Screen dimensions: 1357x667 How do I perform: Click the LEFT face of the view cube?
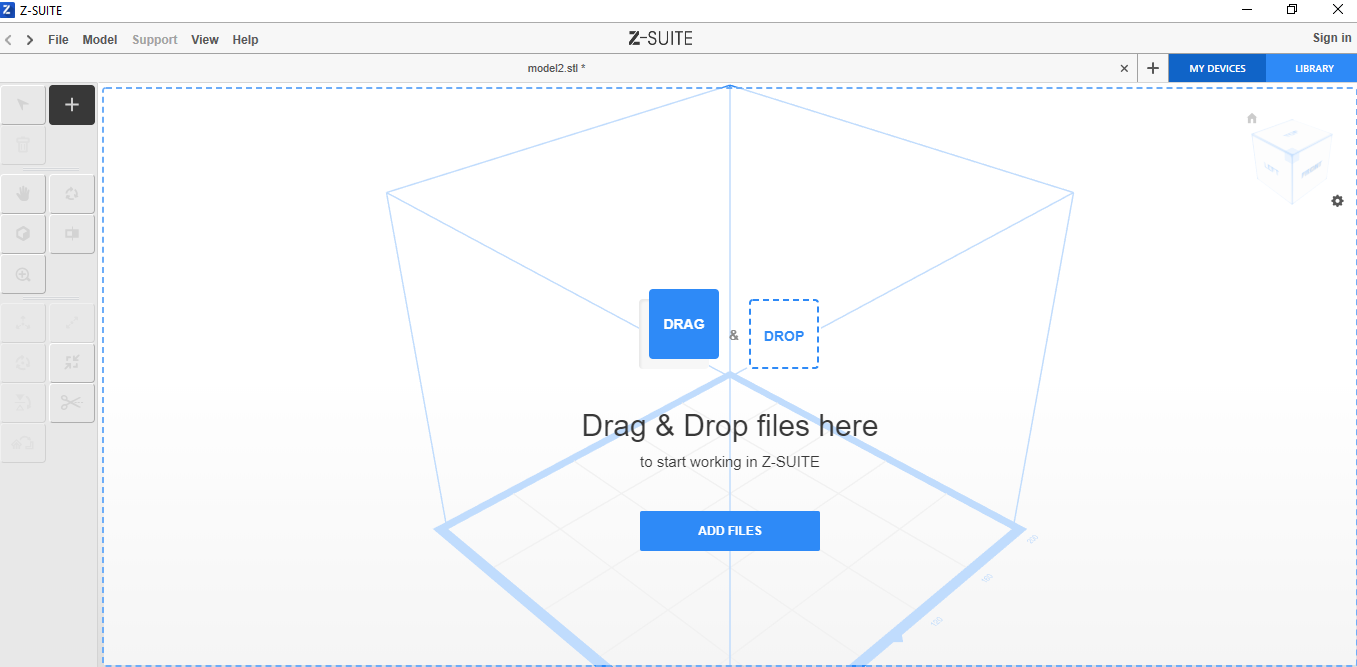coord(1270,167)
